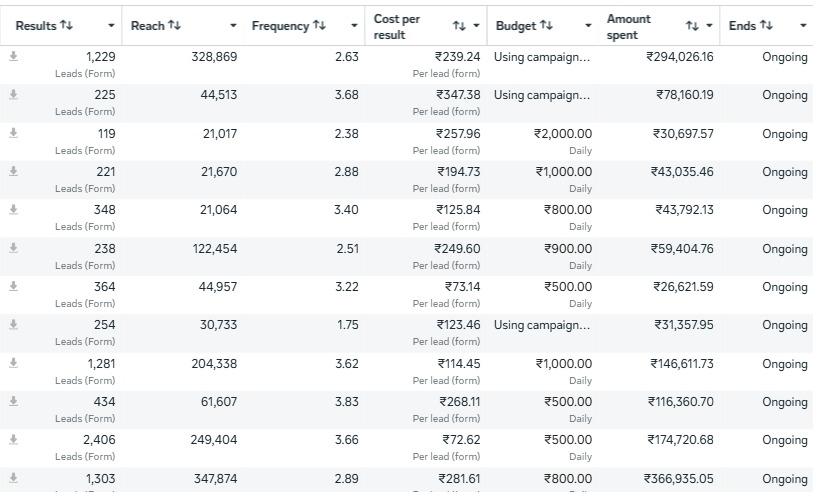
Task: Select reach value 122,454
Action: pos(215,249)
